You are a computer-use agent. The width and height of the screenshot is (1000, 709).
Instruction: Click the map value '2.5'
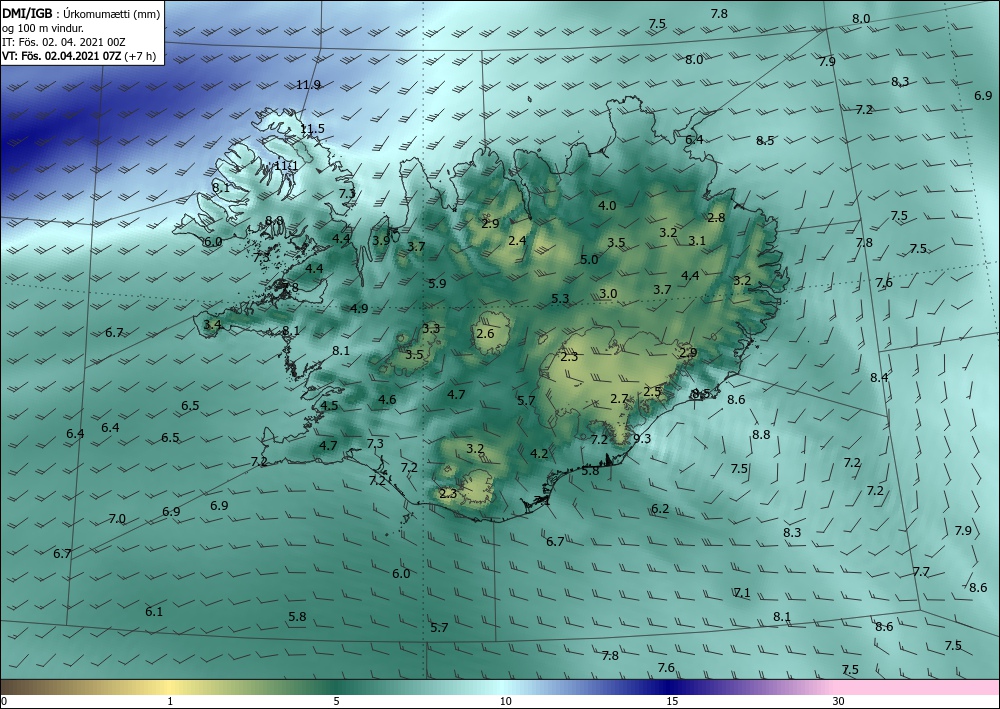[x=652, y=391]
